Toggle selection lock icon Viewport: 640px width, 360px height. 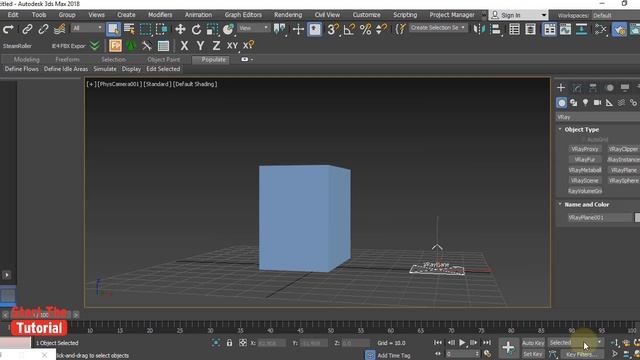[x=229, y=343]
